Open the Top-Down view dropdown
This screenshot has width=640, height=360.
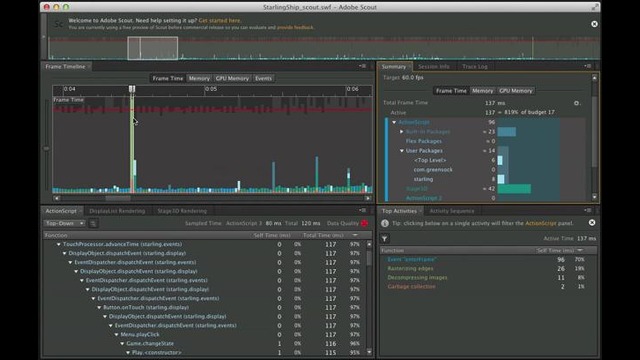point(64,223)
